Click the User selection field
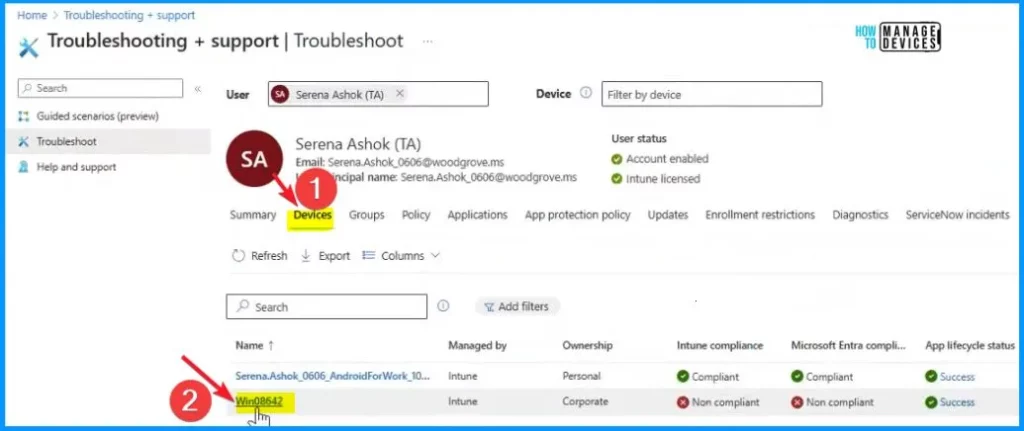1024x431 pixels. (x=378, y=94)
